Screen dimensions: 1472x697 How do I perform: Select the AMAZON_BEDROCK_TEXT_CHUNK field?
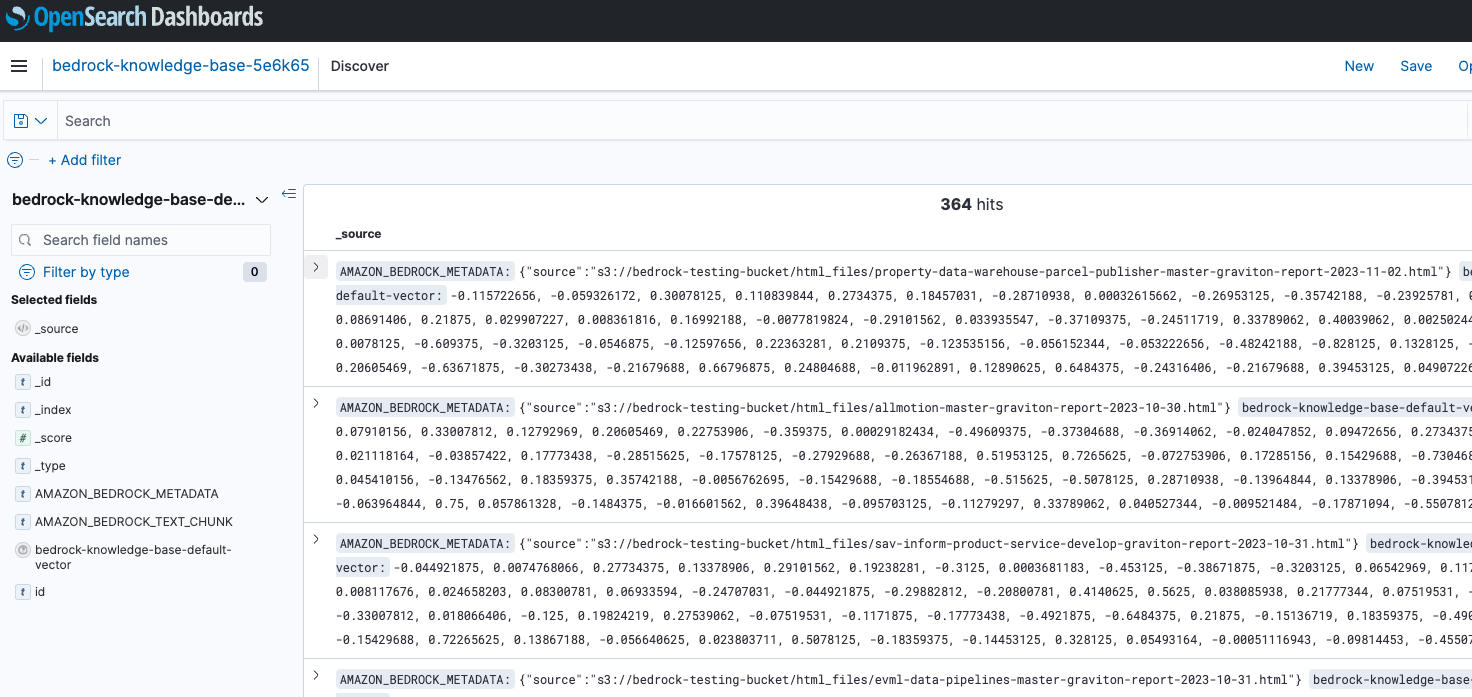[x=134, y=522]
